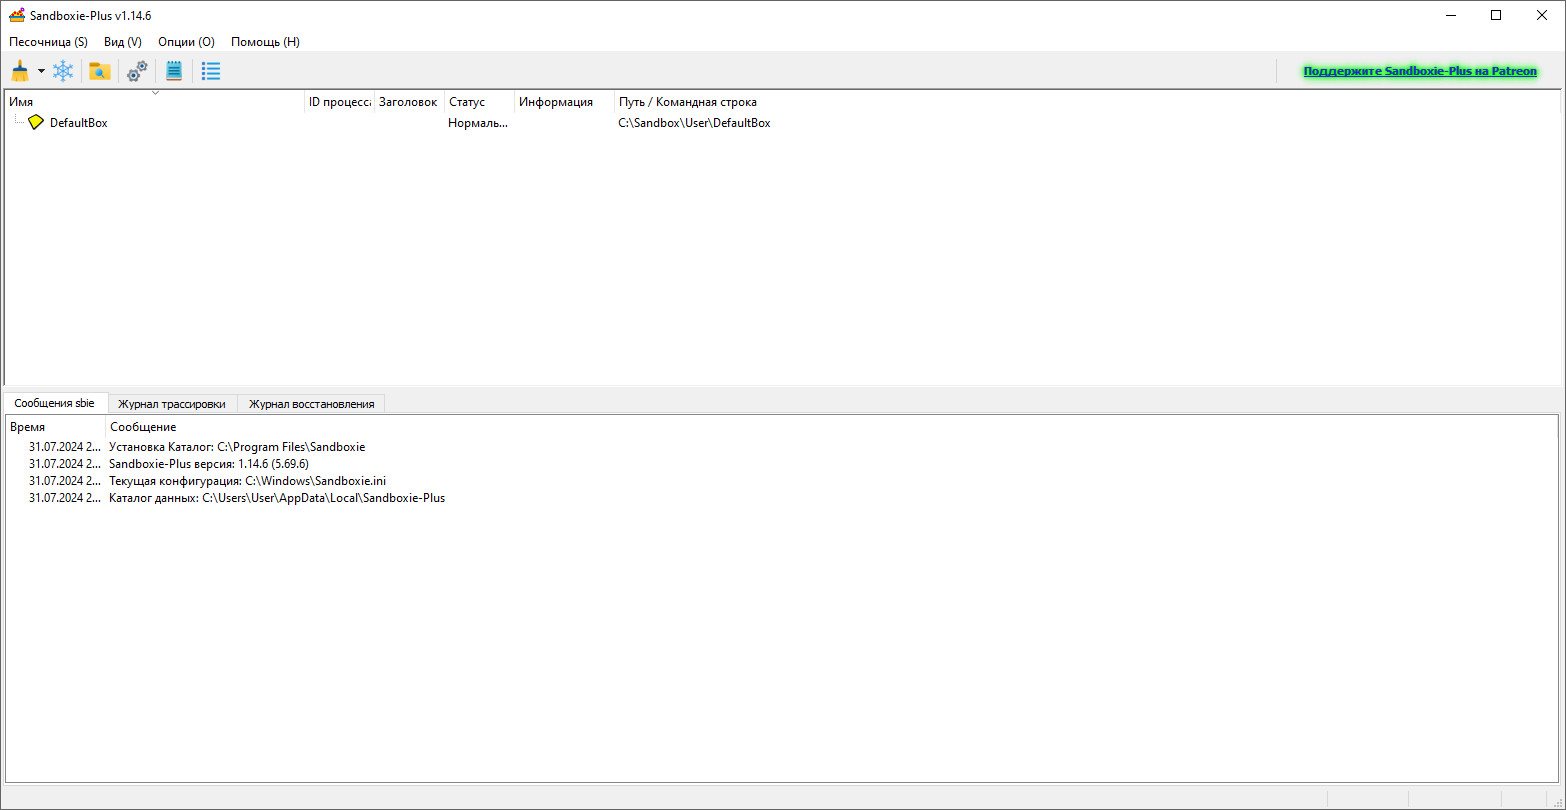Click the path C:\Sandbox\User\DefaultBox
The width and height of the screenshot is (1566, 810).
pos(694,123)
